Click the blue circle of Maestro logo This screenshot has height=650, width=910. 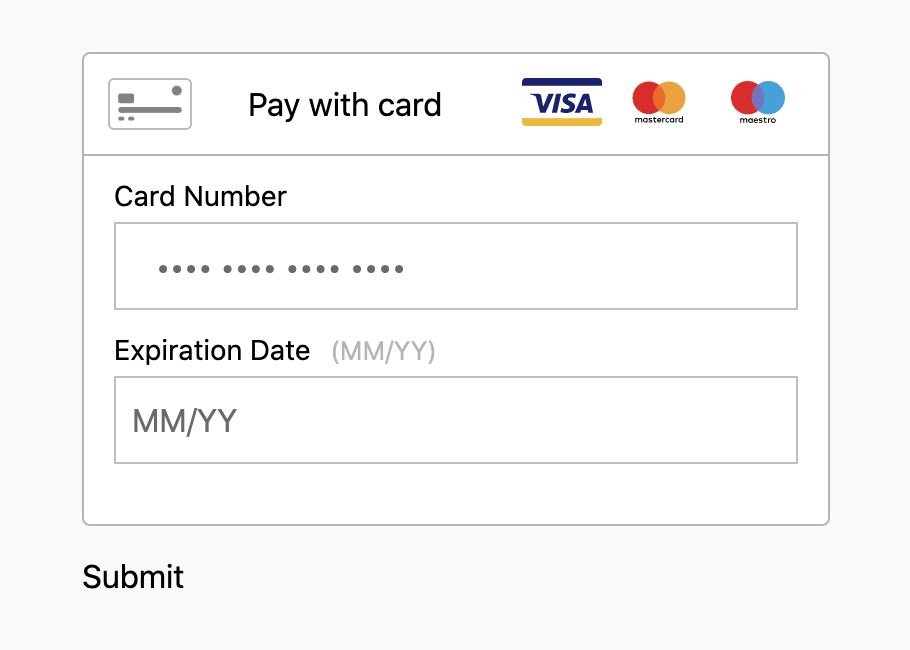pos(773,98)
